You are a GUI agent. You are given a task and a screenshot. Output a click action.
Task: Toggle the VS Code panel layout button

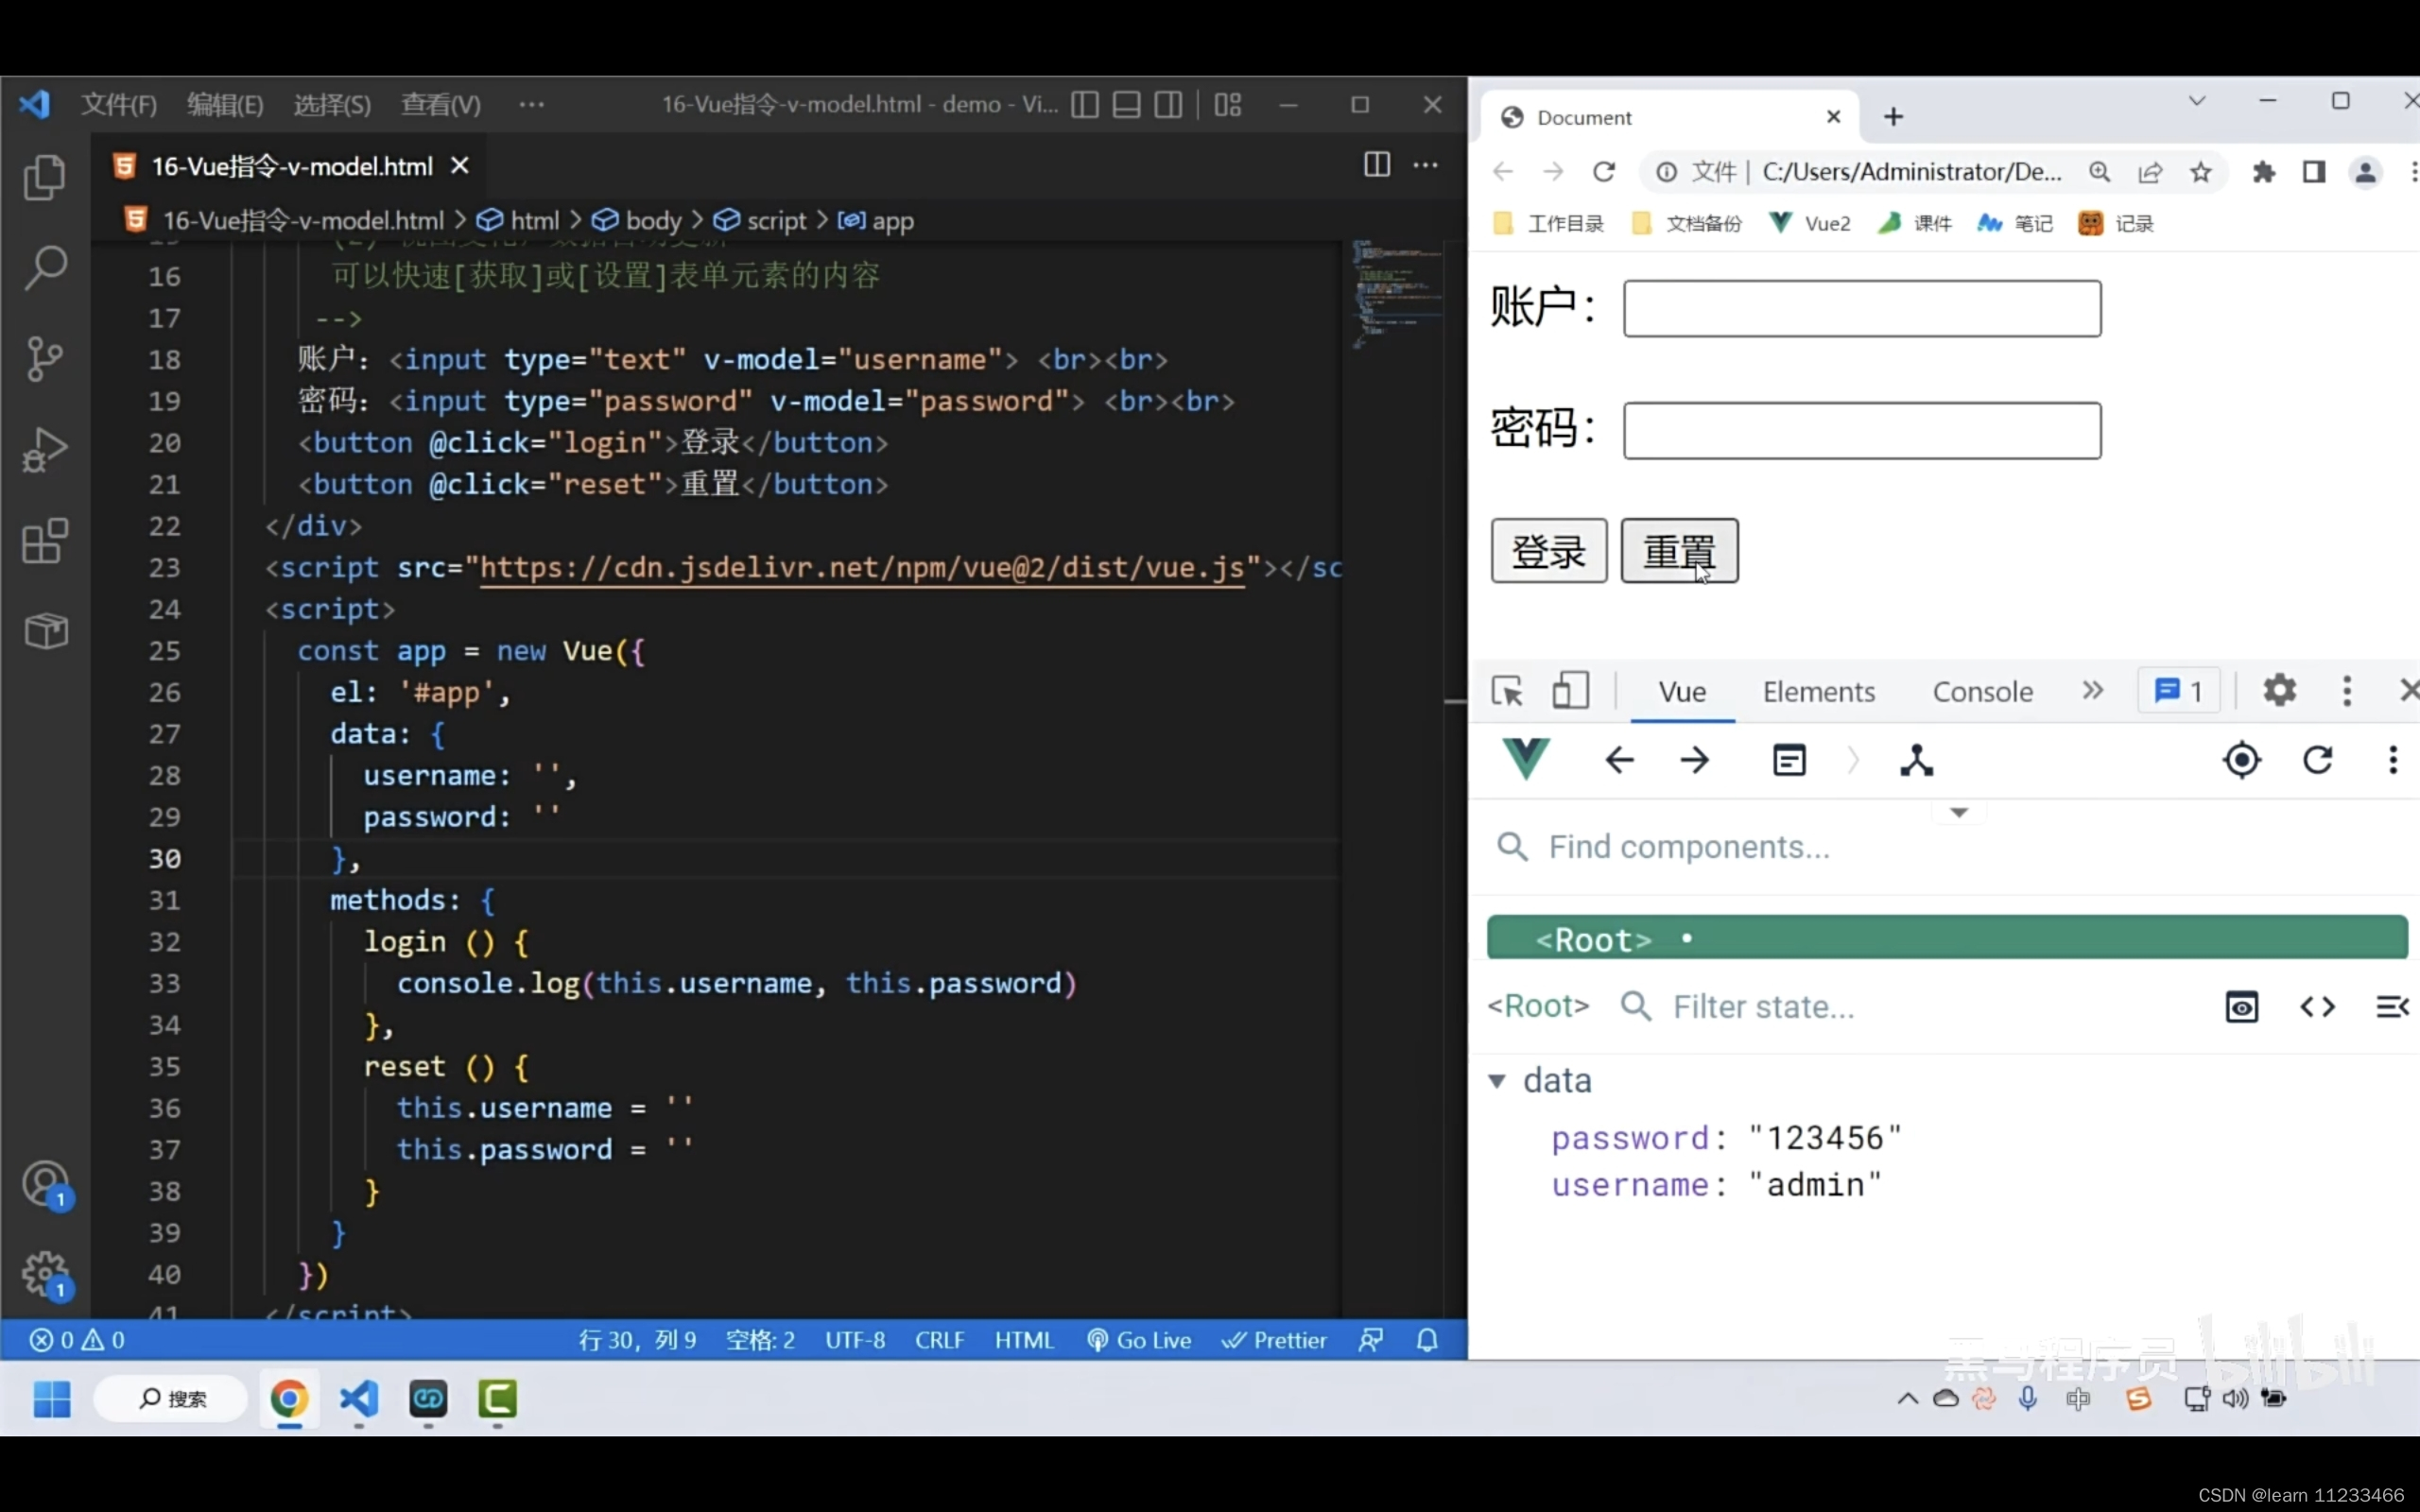click(1127, 104)
